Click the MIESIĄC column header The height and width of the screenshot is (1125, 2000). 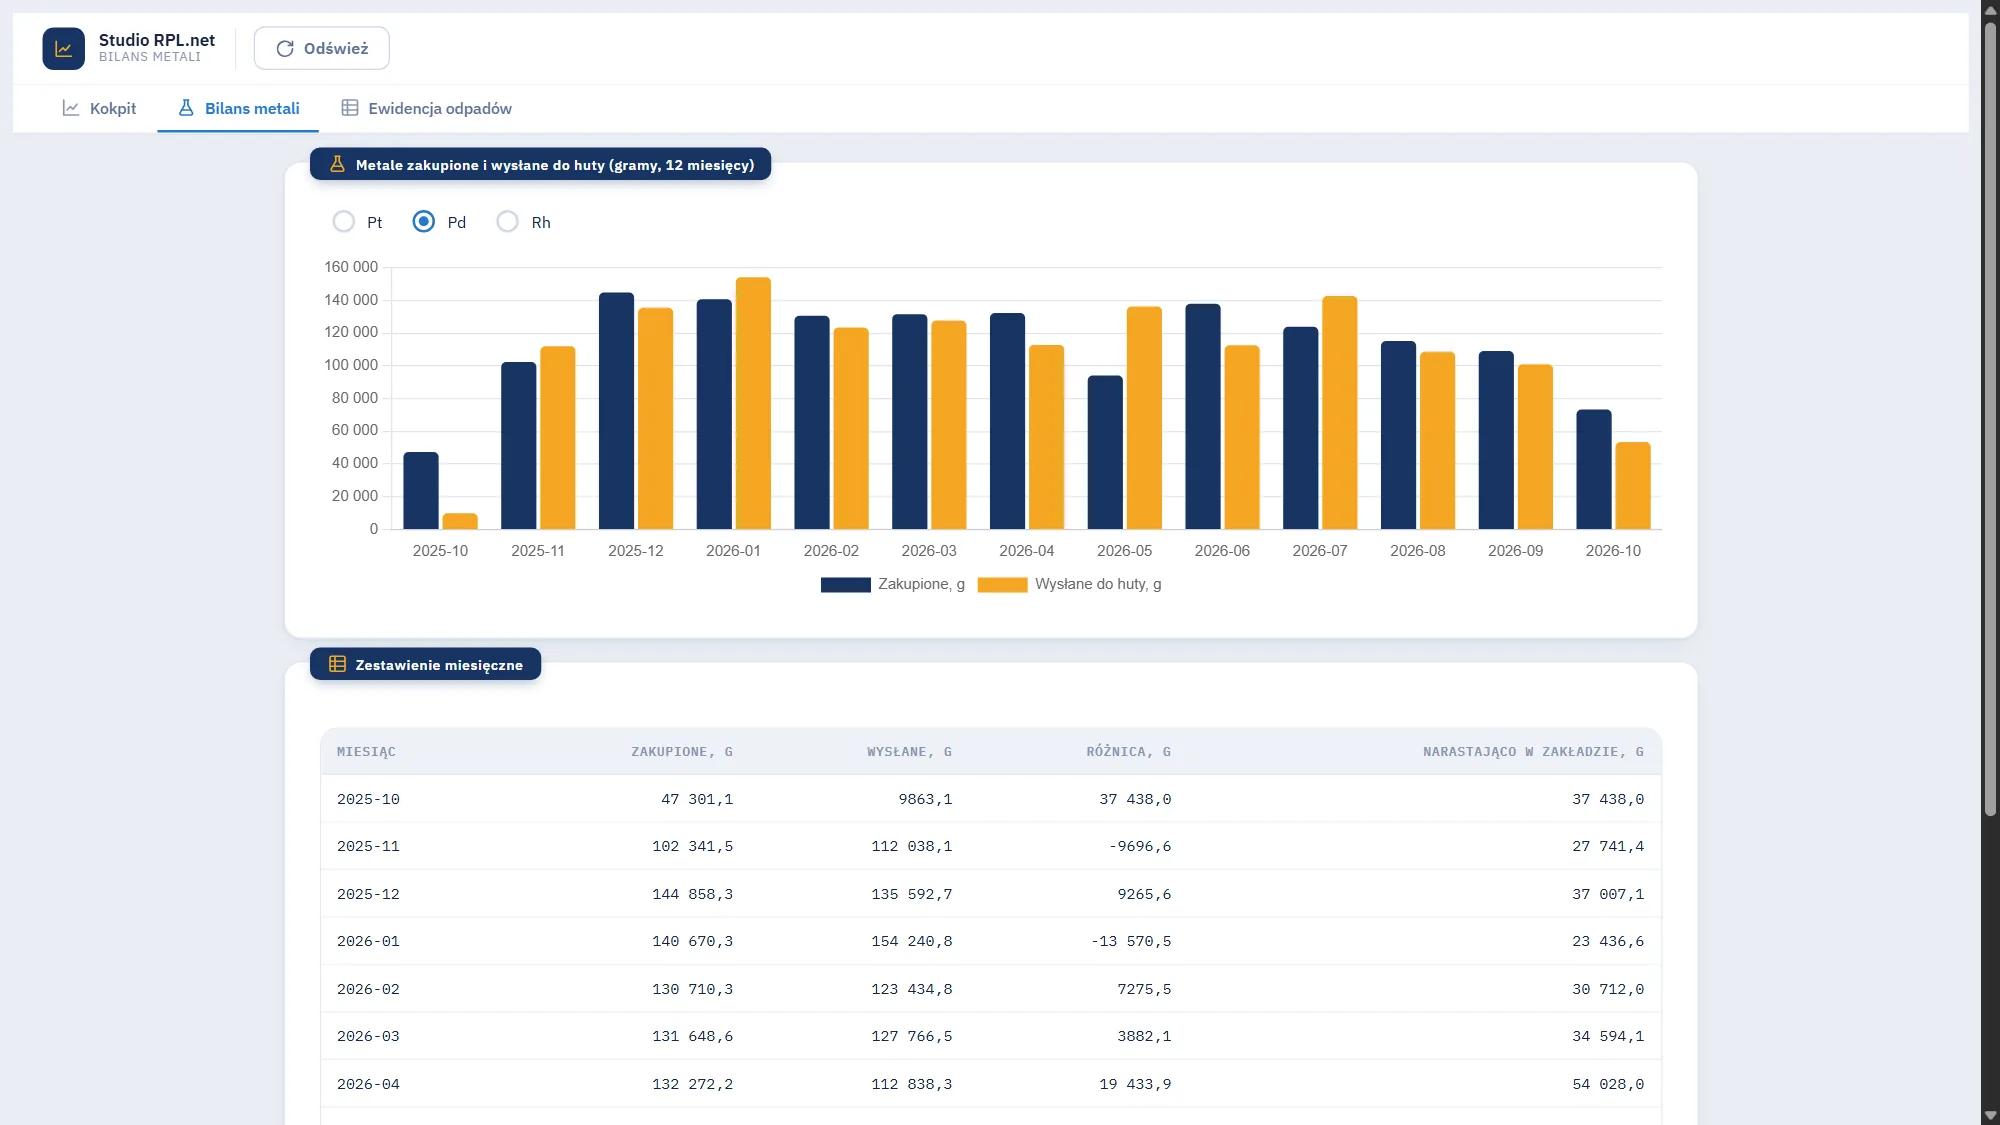pyautogui.click(x=366, y=752)
